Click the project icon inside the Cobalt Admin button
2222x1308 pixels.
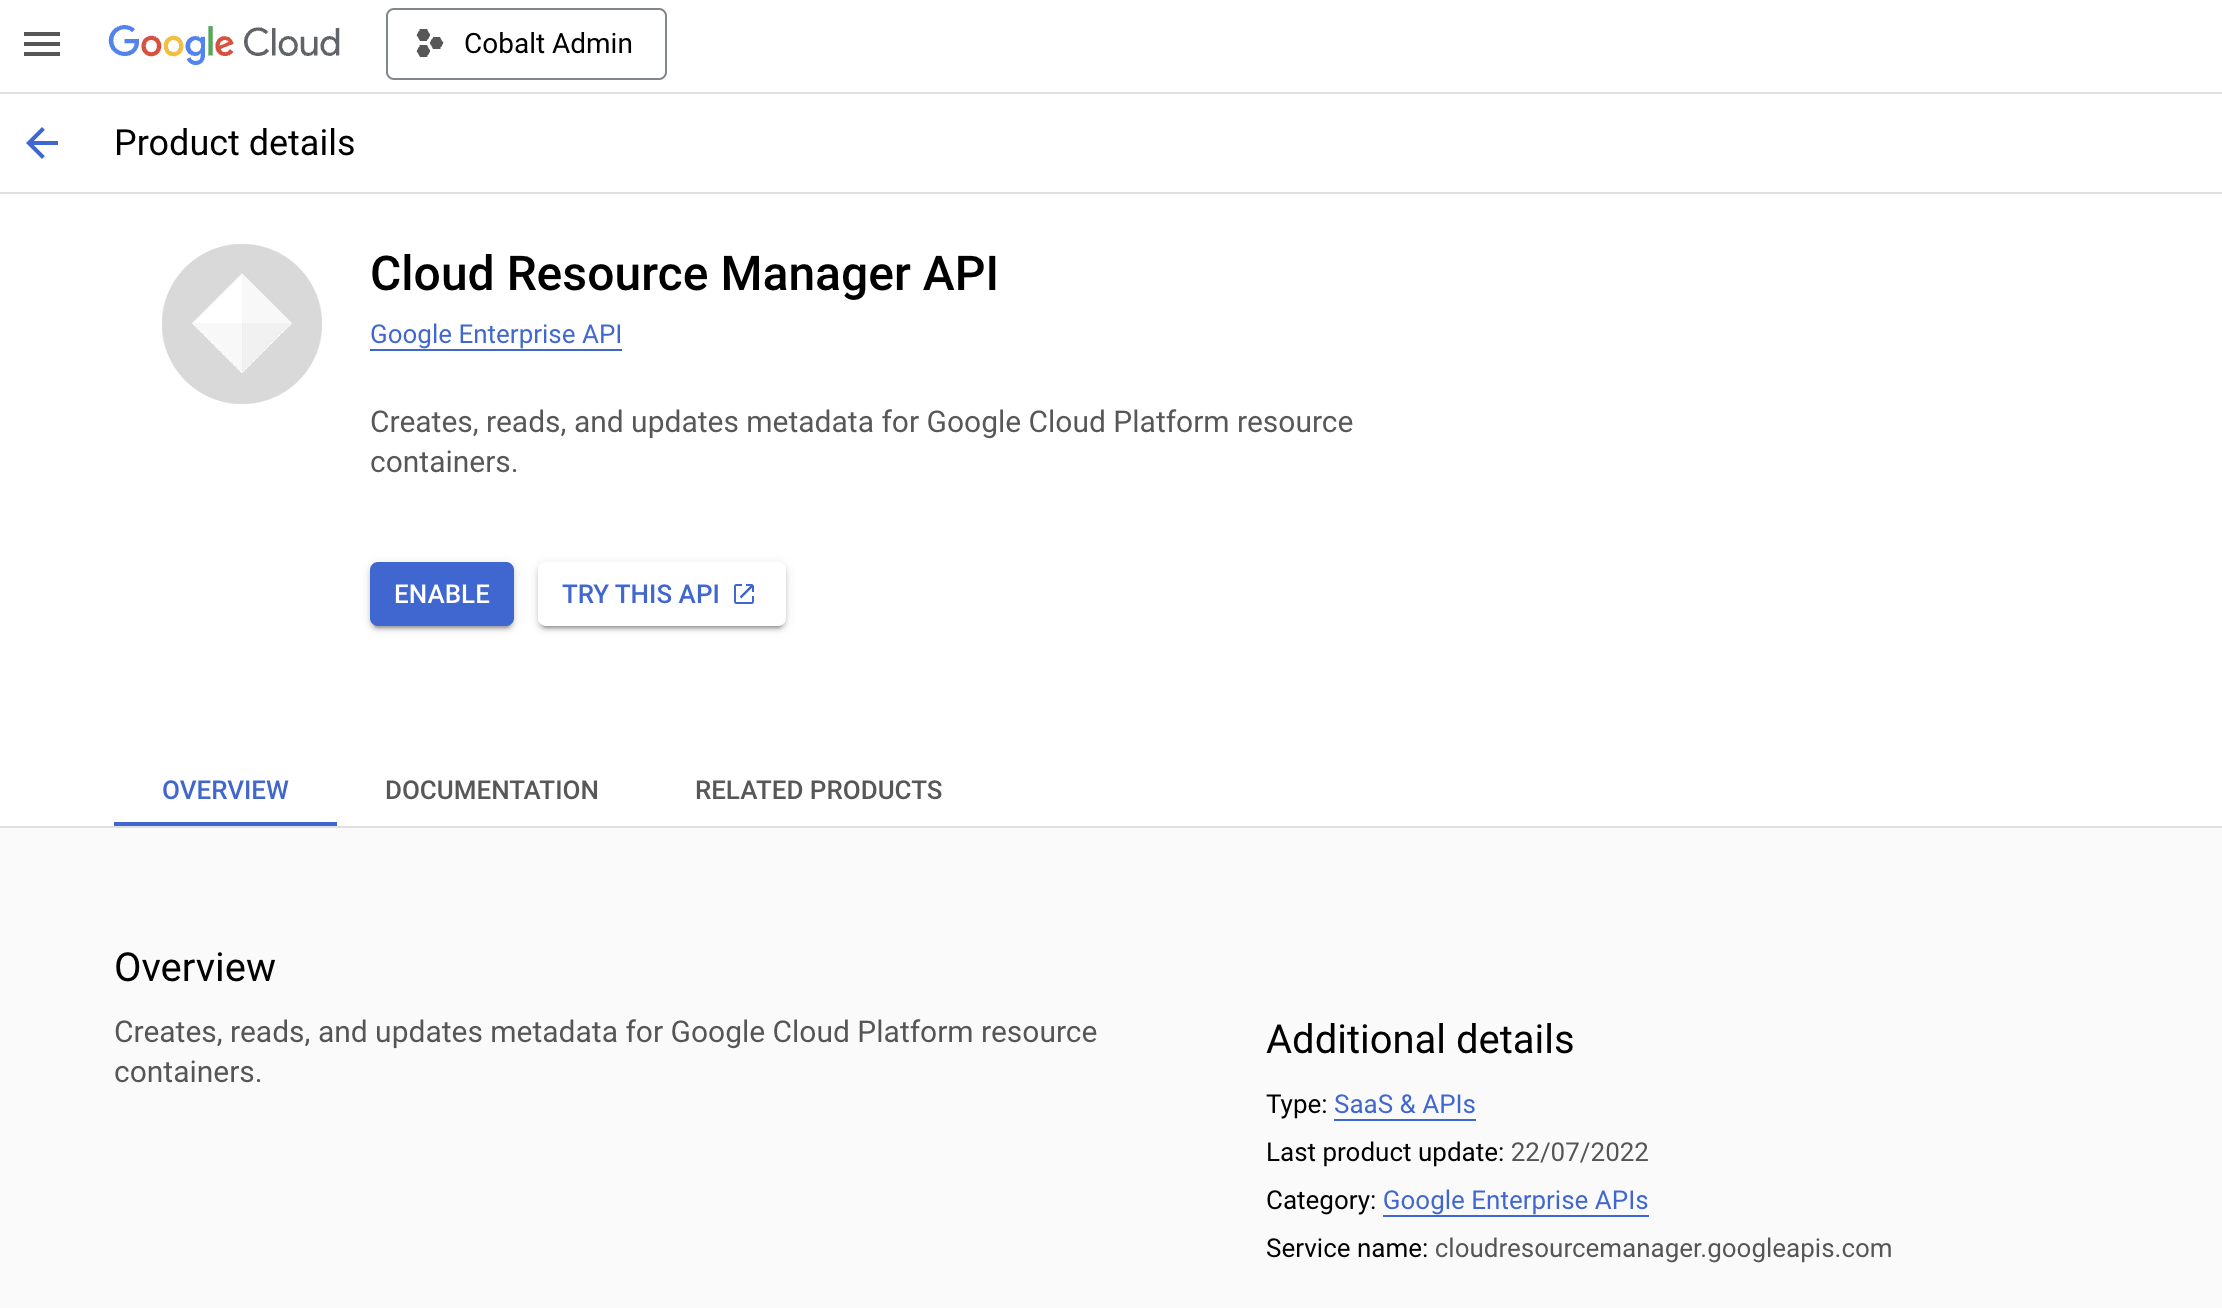tap(430, 43)
